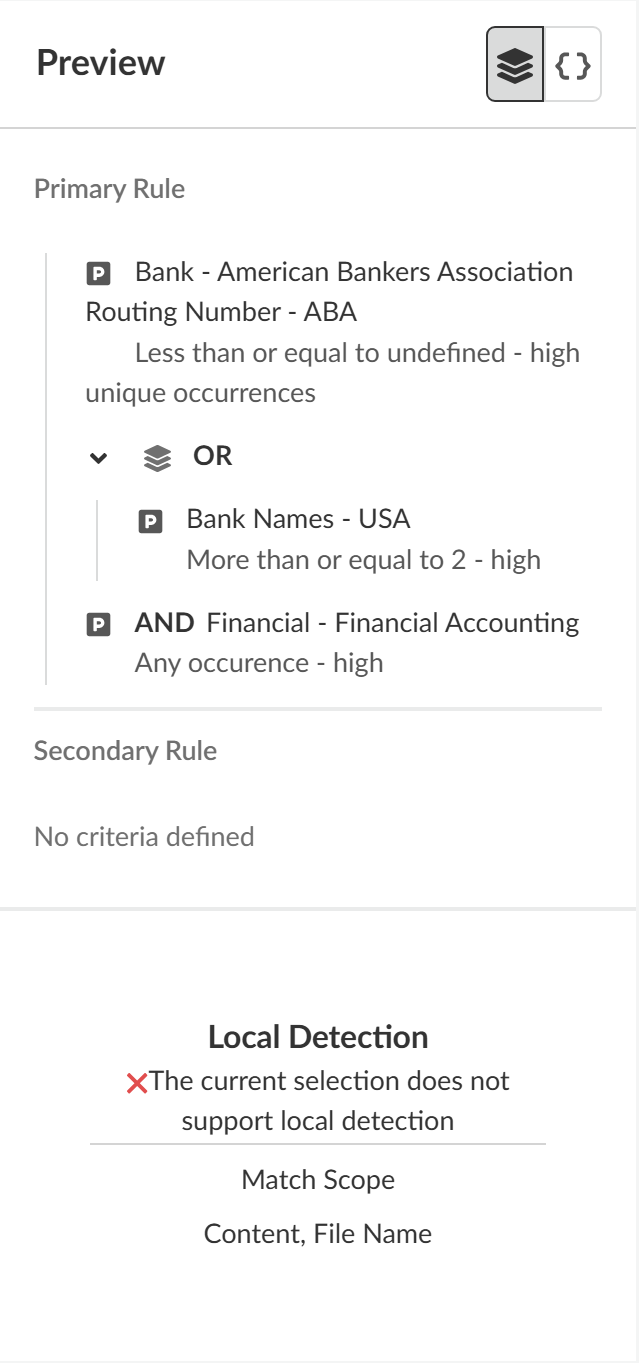This screenshot has width=639, height=1363.
Task: Click the Primary Rule heading
Action: coord(109,189)
